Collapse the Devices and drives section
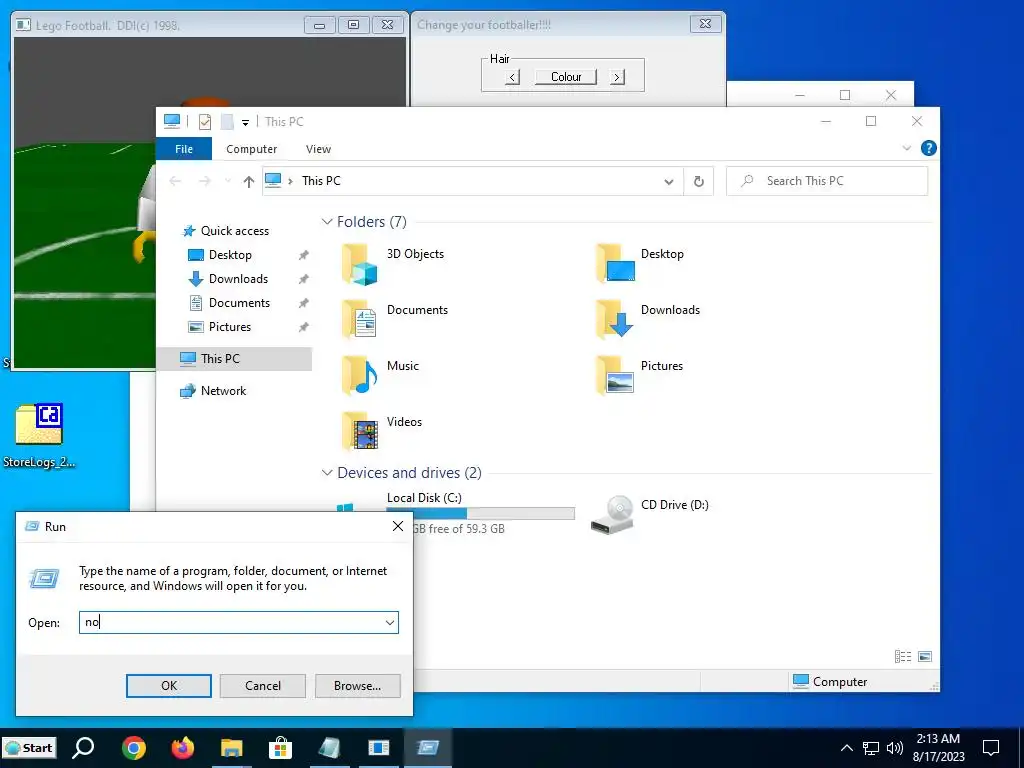 coord(327,473)
